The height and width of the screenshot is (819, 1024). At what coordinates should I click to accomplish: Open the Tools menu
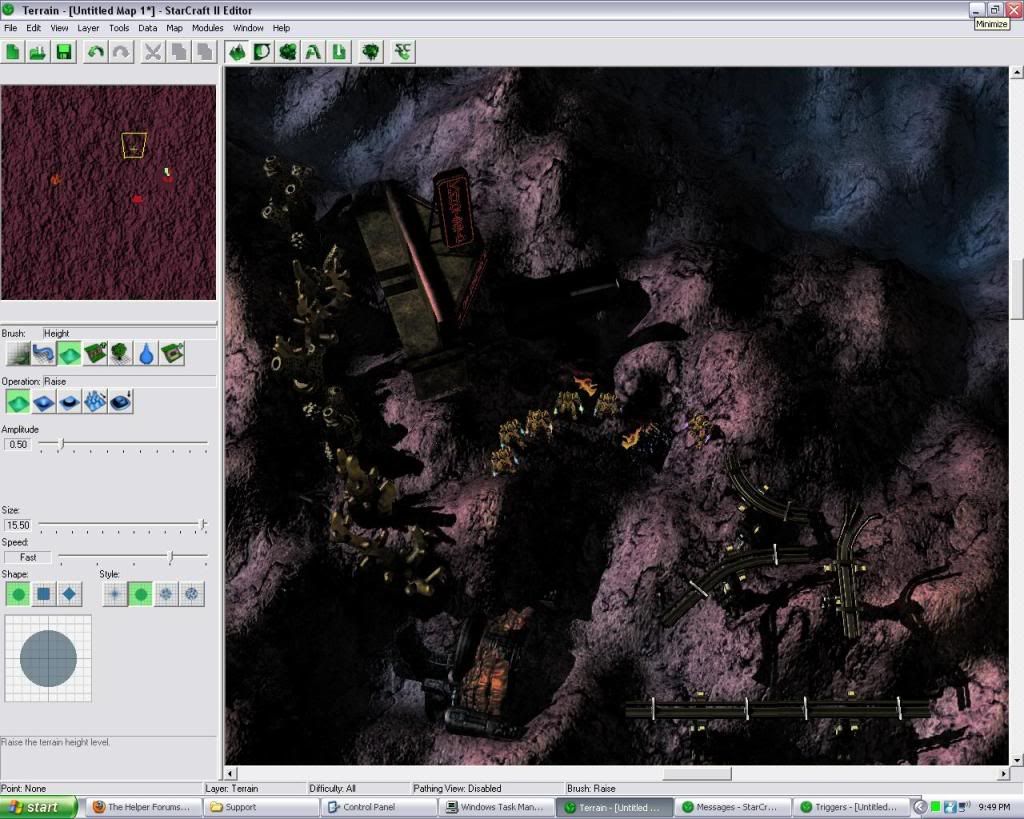click(119, 28)
